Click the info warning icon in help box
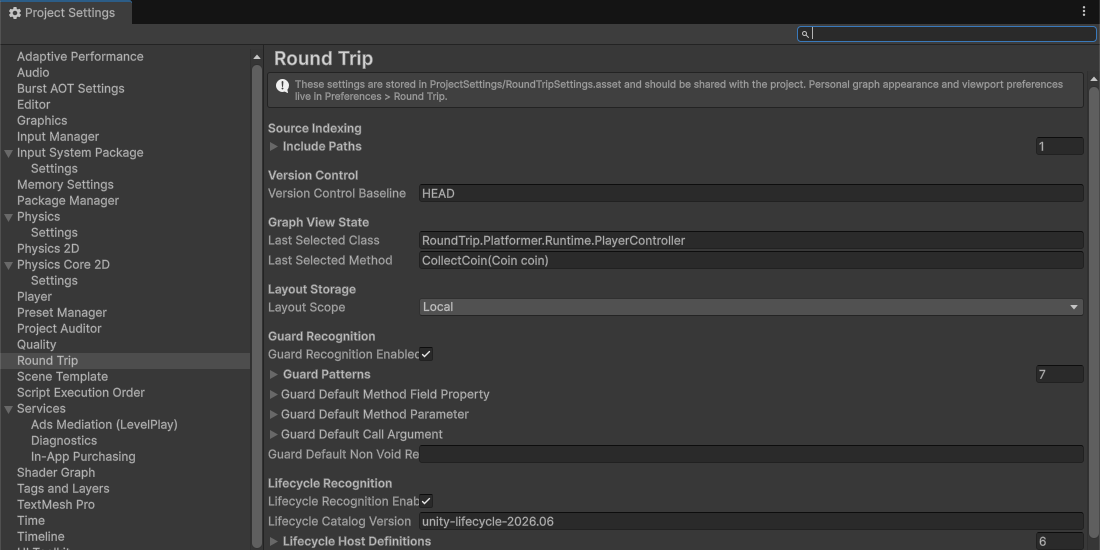This screenshot has width=1100, height=550. [x=282, y=86]
